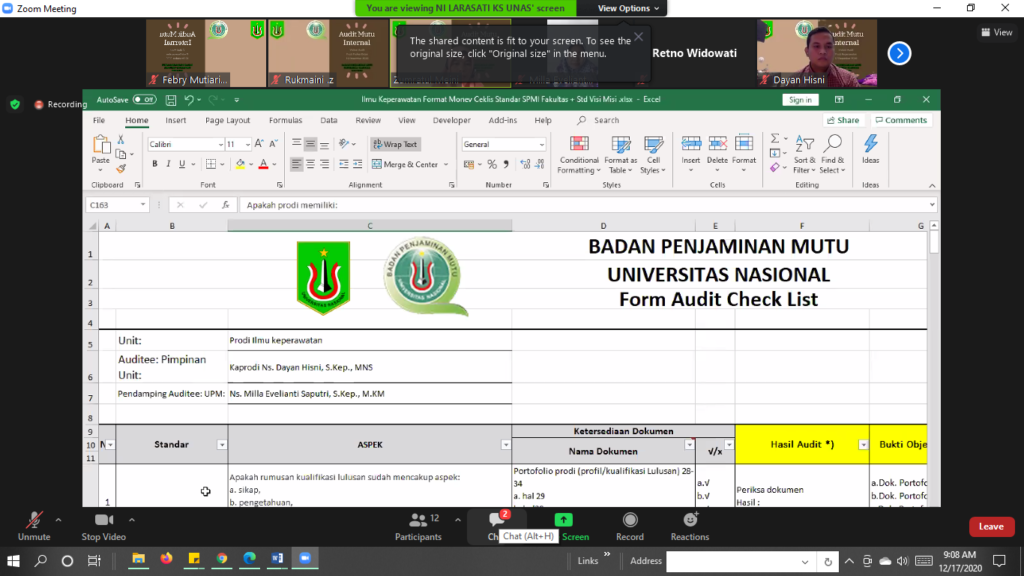Toggle bold formatting in the Font group

click(x=154, y=164)
